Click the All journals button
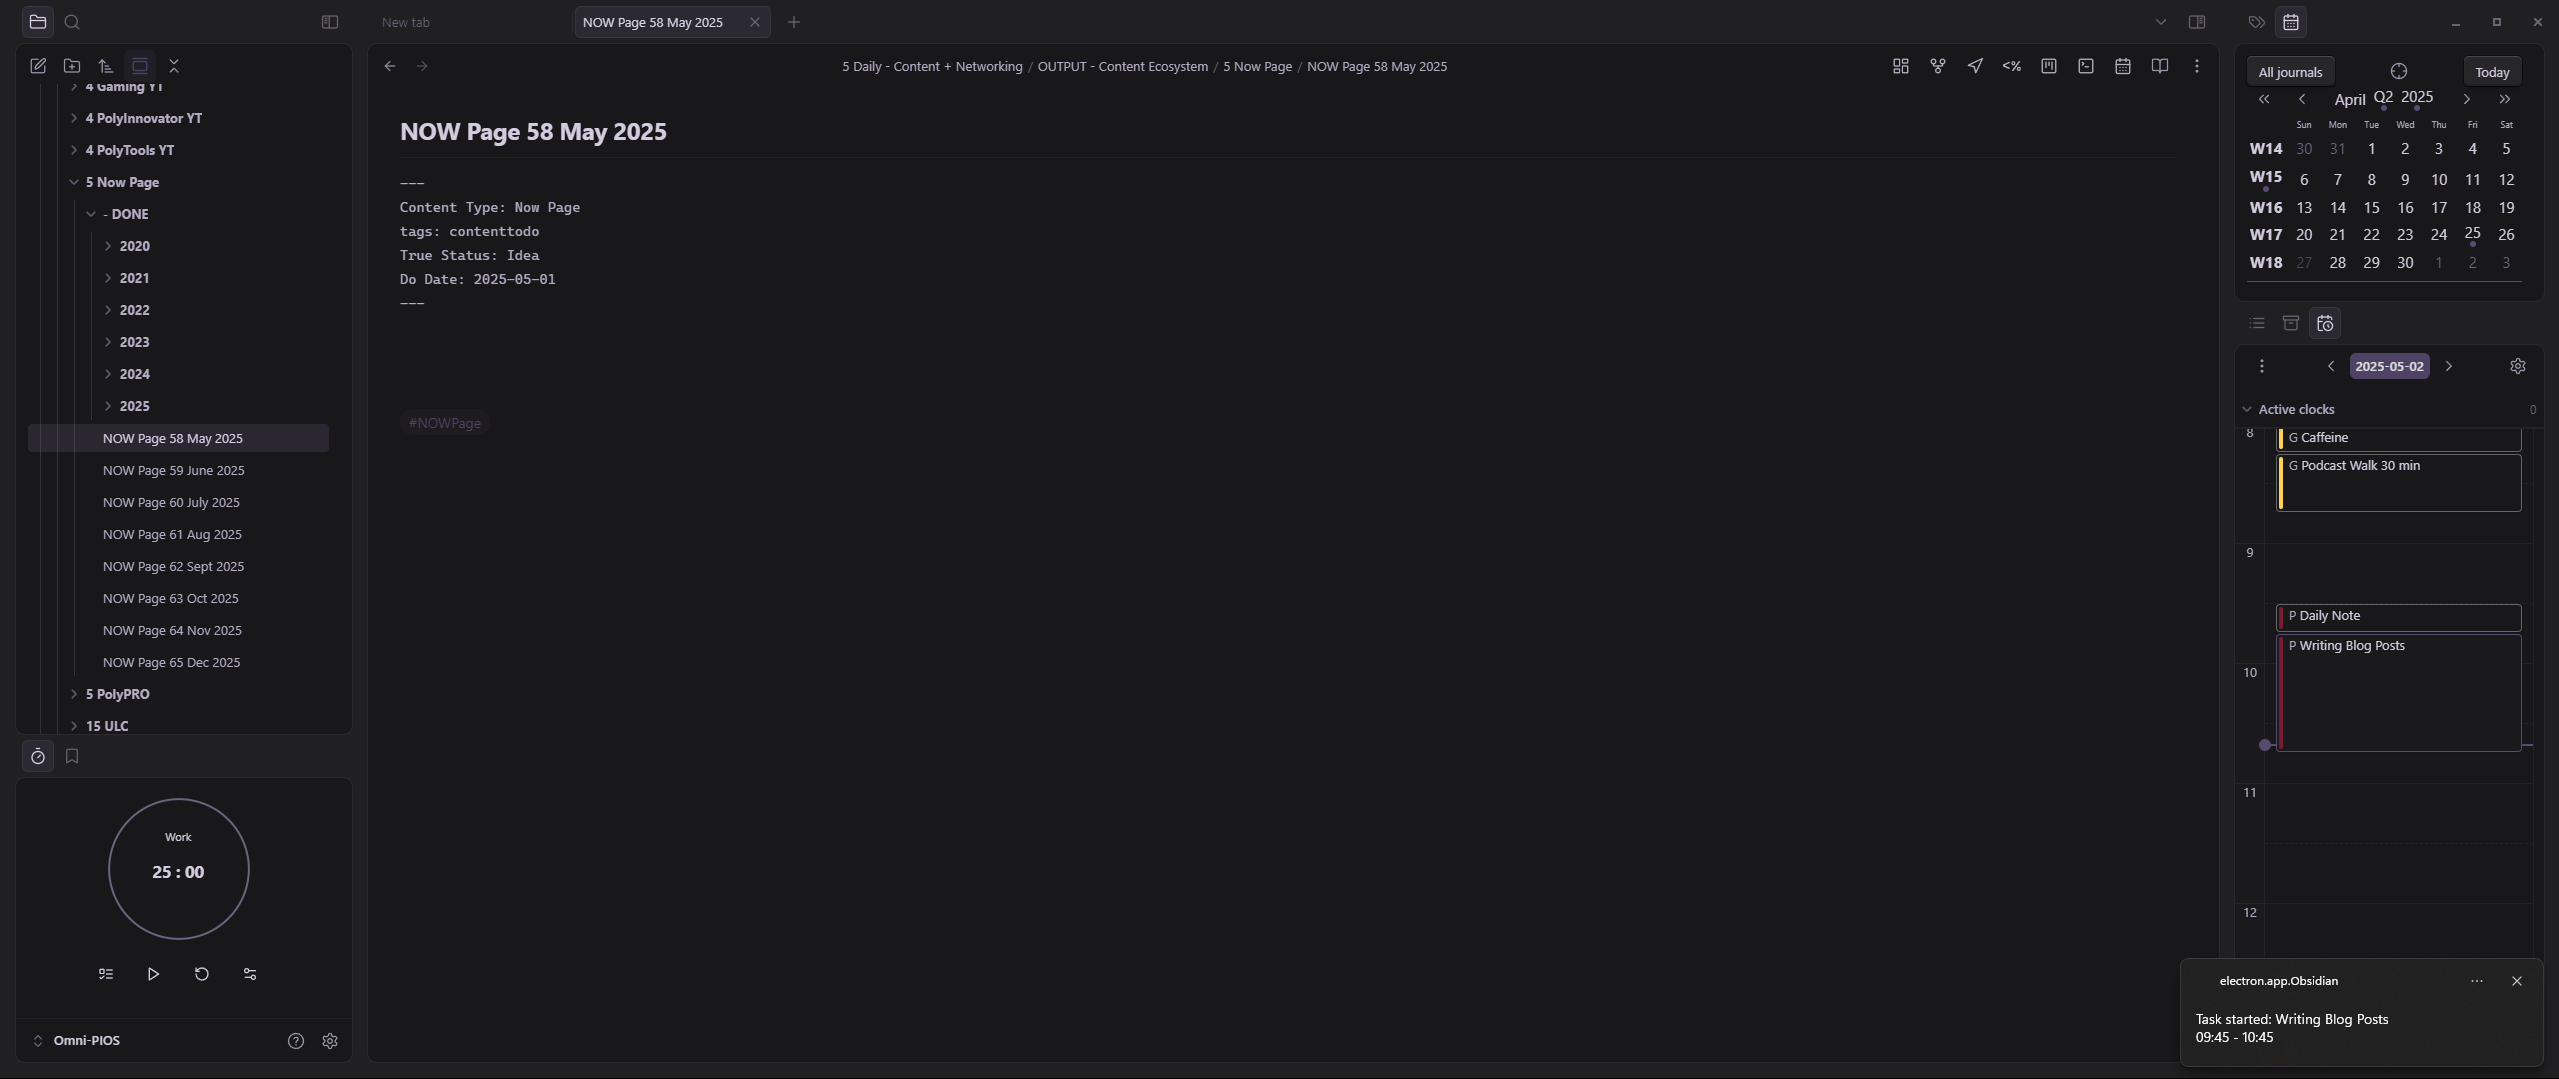This screenshot has width=2559, height=1079. [2289, 72]
